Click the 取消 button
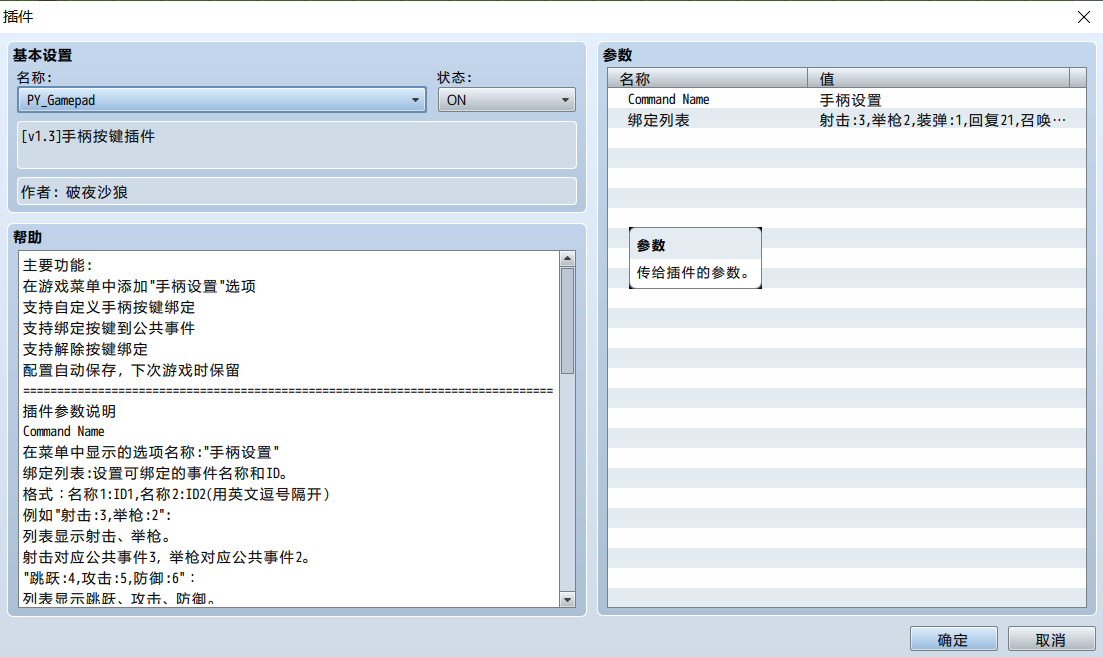This screenshot has height=657, width=1103. click(x=1051, y=639)
